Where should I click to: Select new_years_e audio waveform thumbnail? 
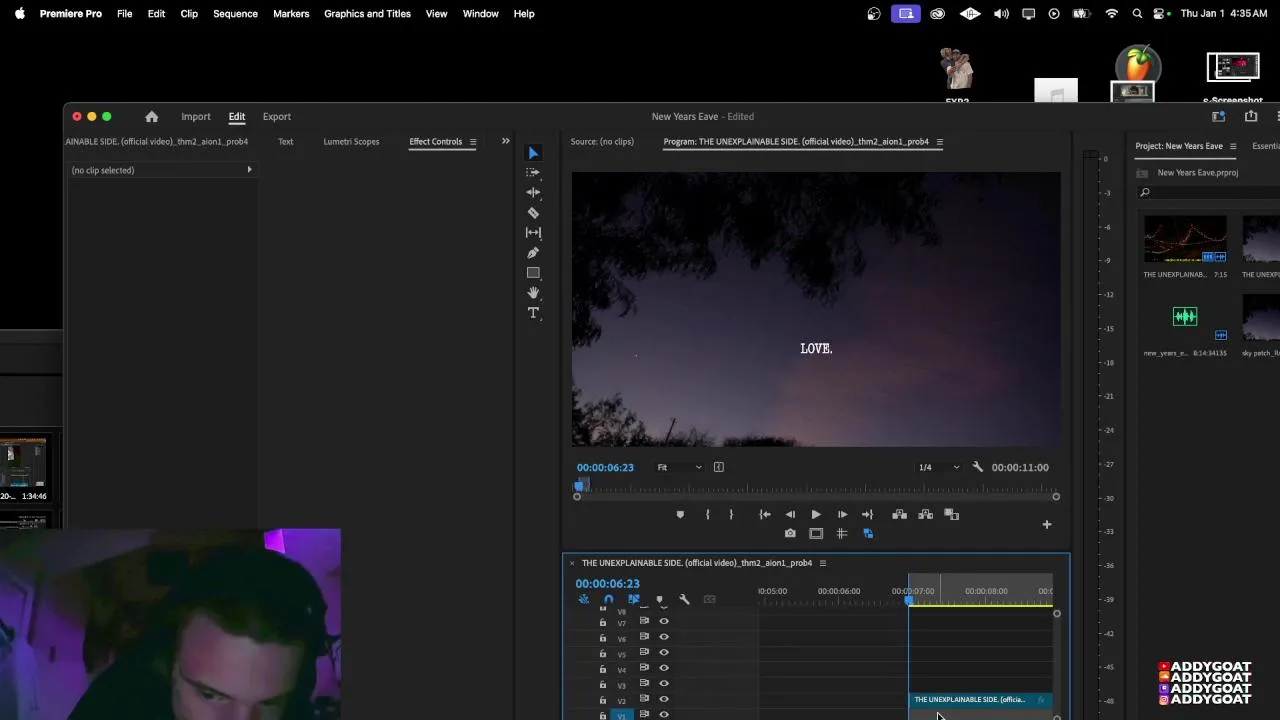(x=1185, y=317)
